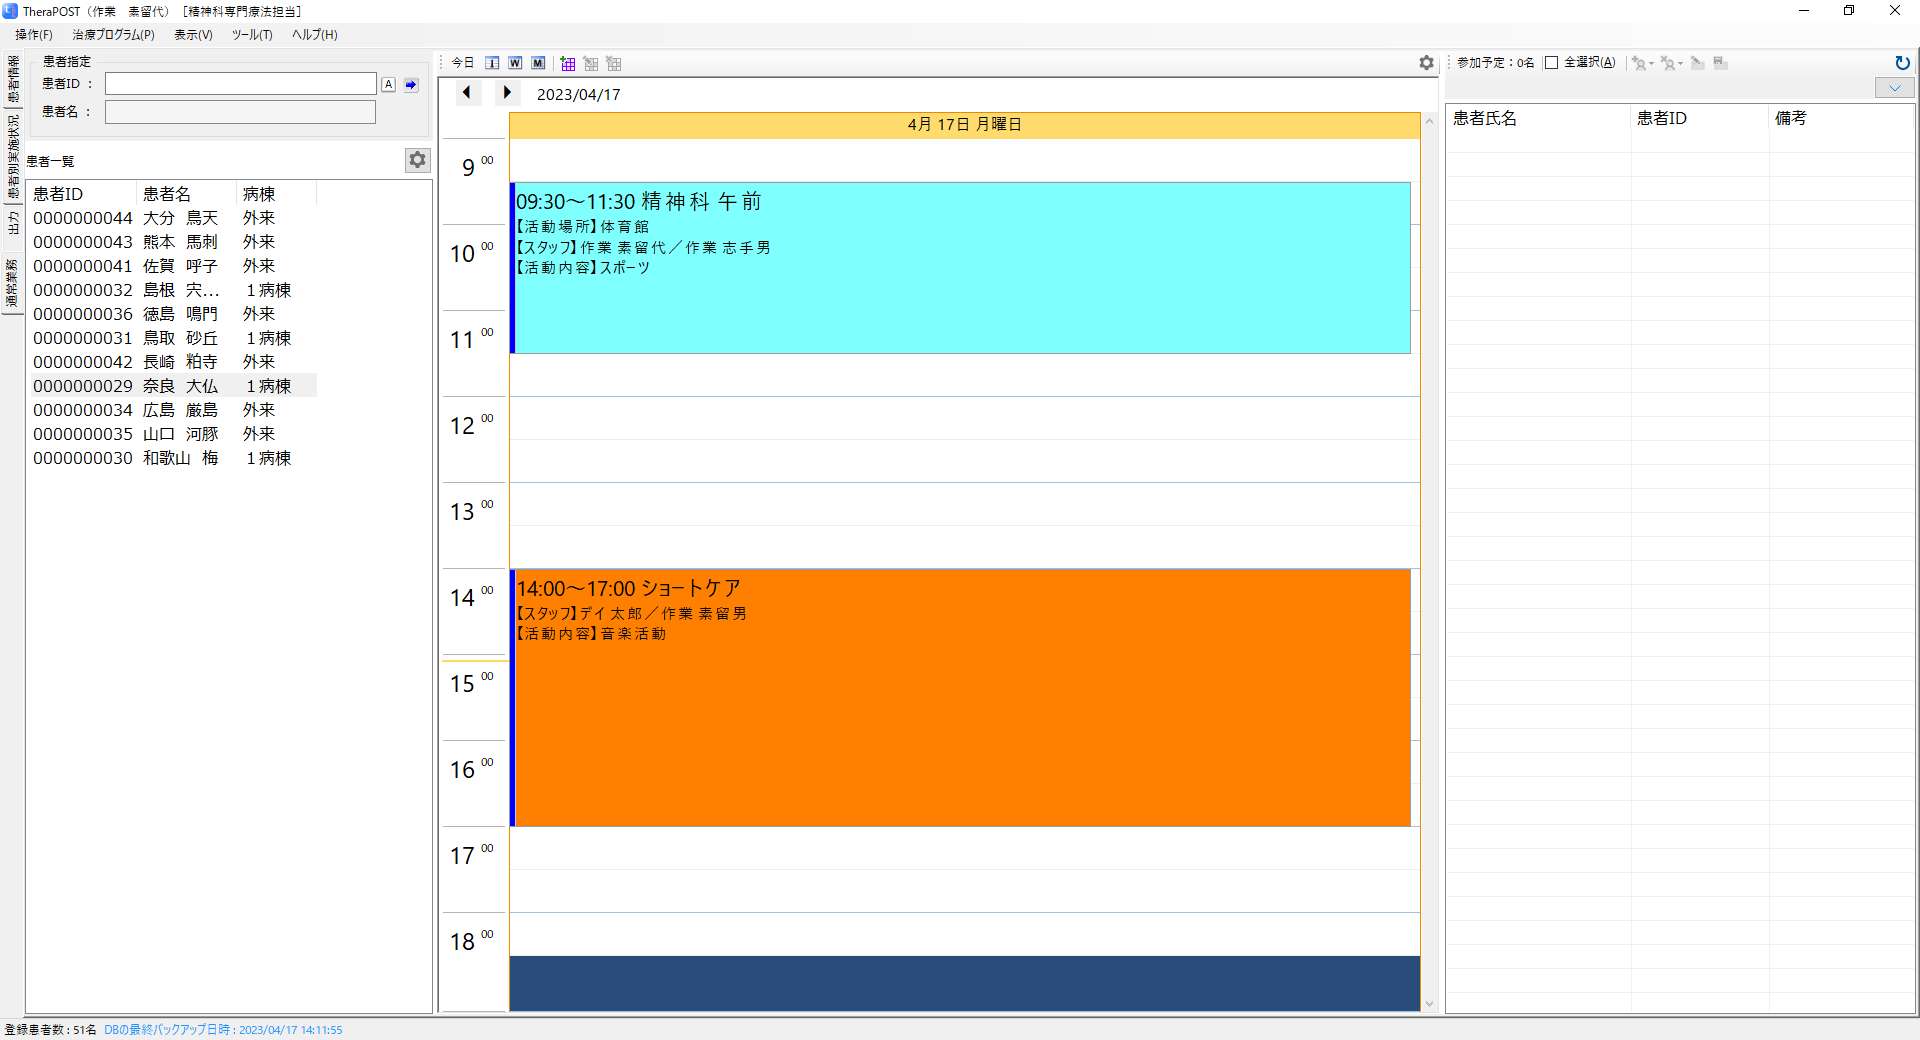Open remove participant dropdown arrow
Image resolution: width=1920 pixels, height=1040 pixels.
(x=1680, y=63)
